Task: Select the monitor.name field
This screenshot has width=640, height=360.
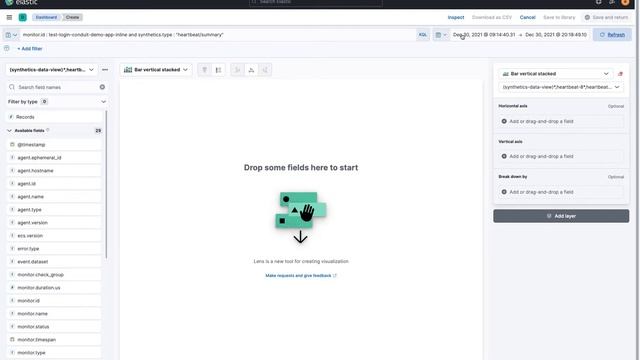Action: (54, 314)
